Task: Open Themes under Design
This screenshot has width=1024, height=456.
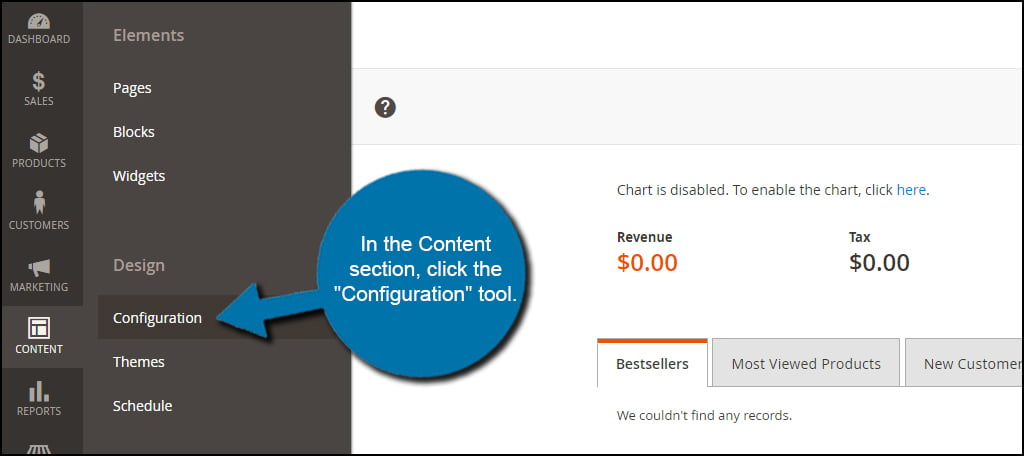Action: 139,362
